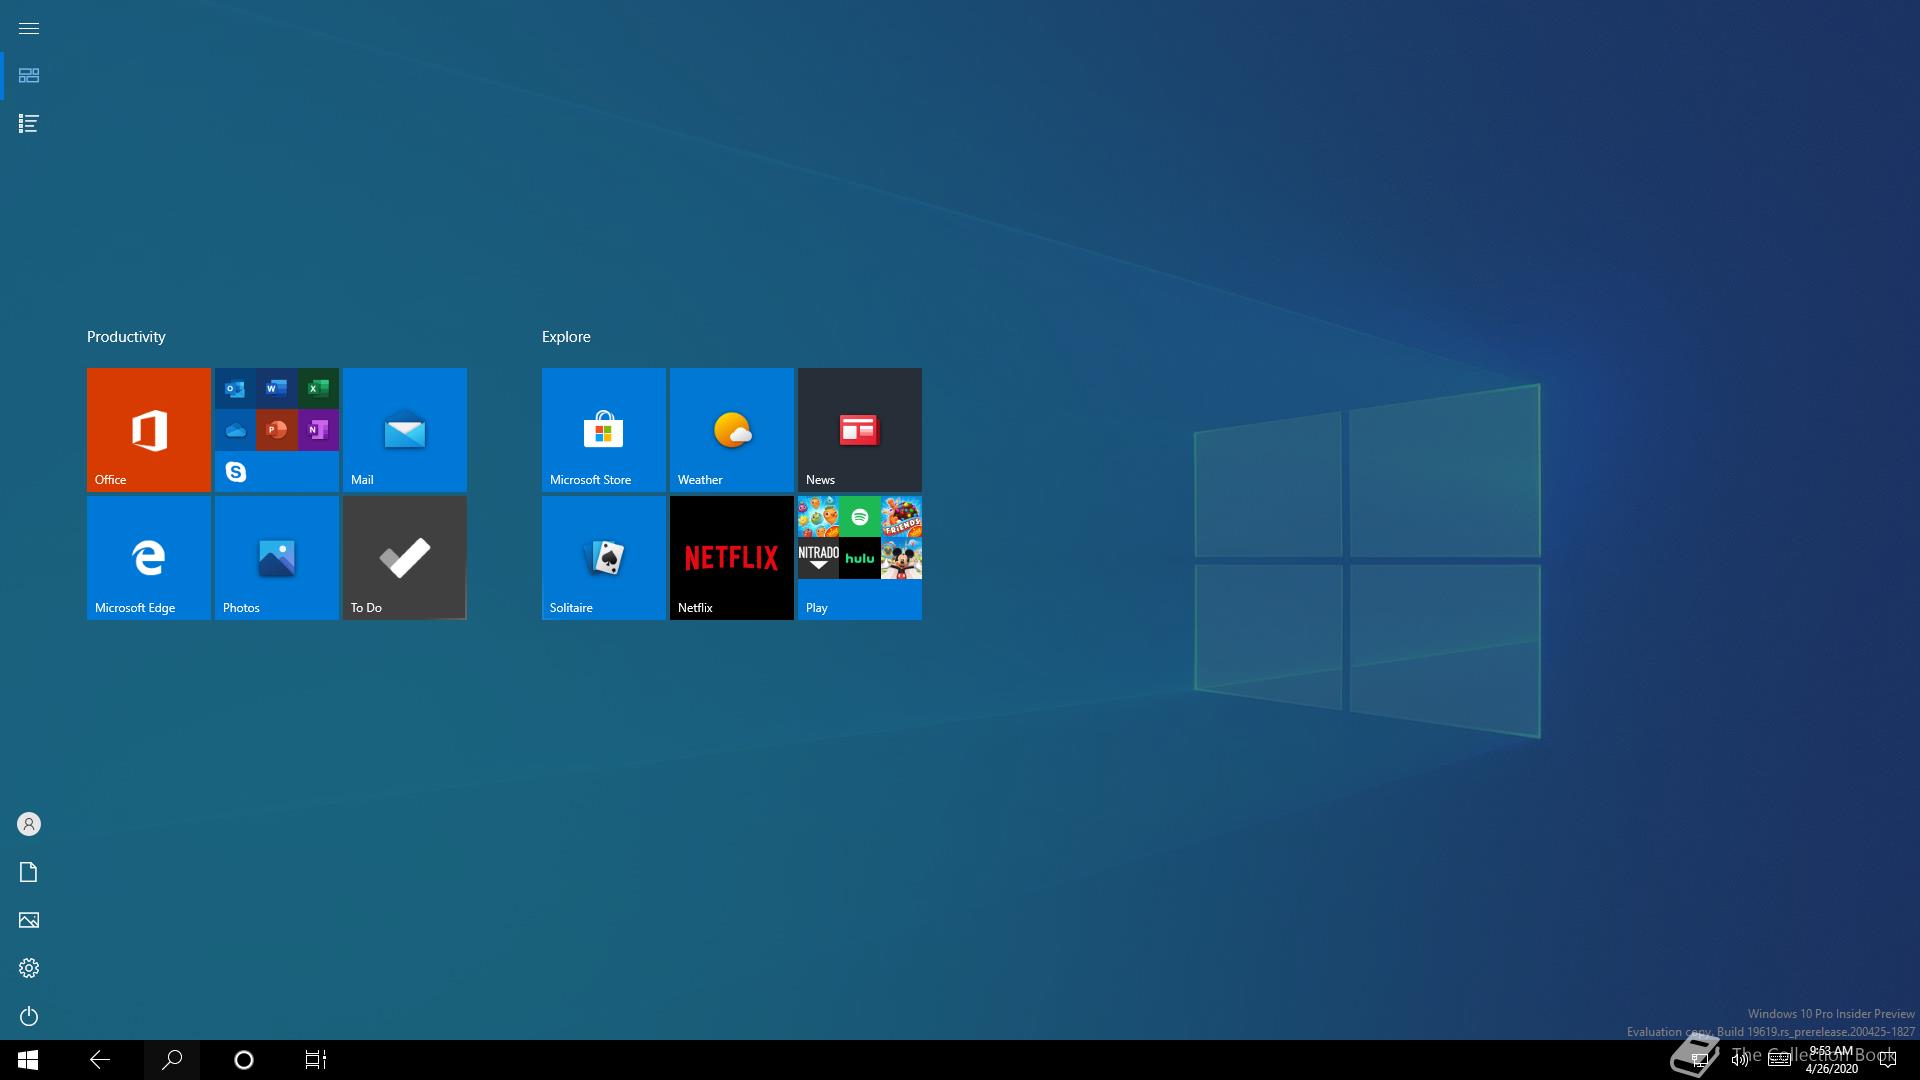This screenshot has width=1920, height=1080.
Task: Expand the hamburger menu at top left
Action: click(x=29, y=28)
